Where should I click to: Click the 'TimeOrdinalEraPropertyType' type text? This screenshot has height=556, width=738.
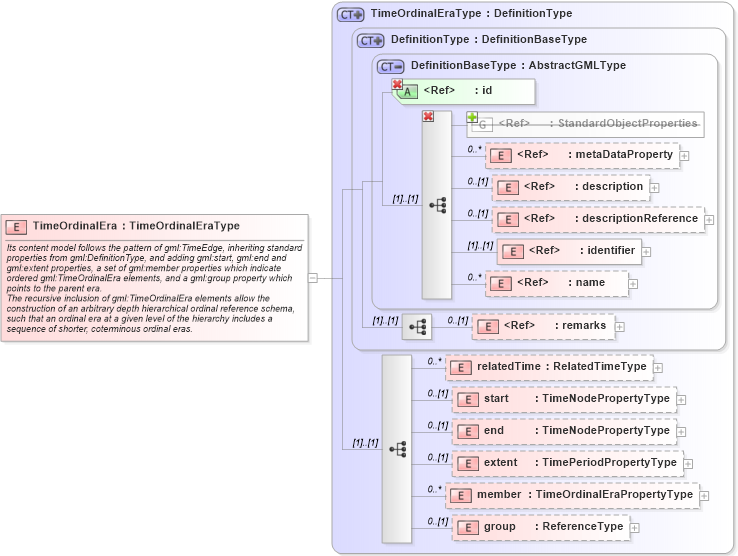(x=614, y=494)
